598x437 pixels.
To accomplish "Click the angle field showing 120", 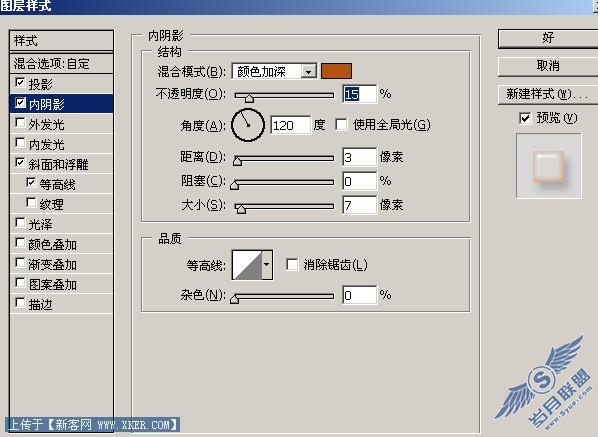I will point(291,125).
